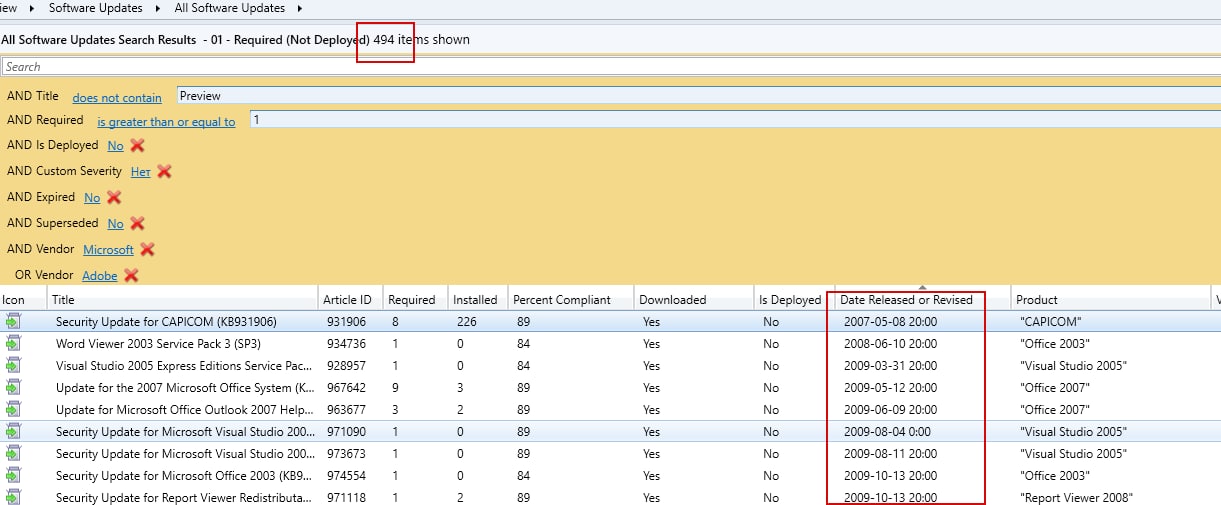The image size is (1221, 505).
Task: Click article ID 973673 cell
Action: (346, 454)
